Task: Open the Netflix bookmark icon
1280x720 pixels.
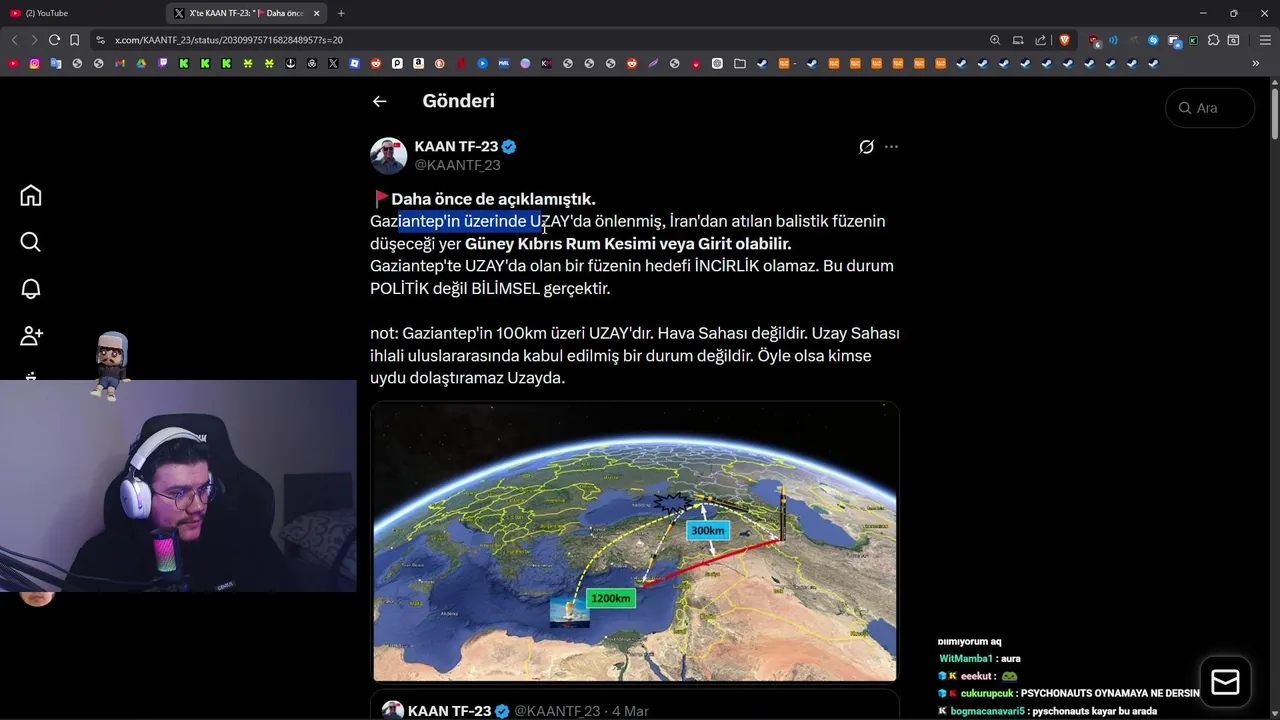Action: (461, 63)
